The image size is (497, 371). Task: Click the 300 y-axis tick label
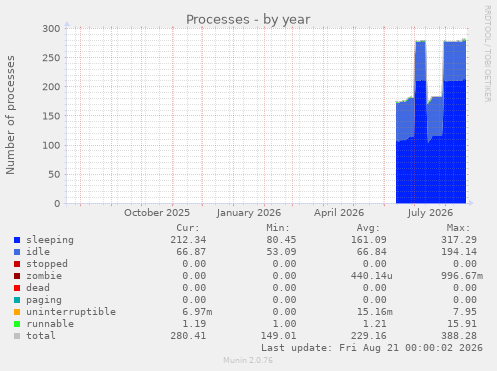click(51, 29)
